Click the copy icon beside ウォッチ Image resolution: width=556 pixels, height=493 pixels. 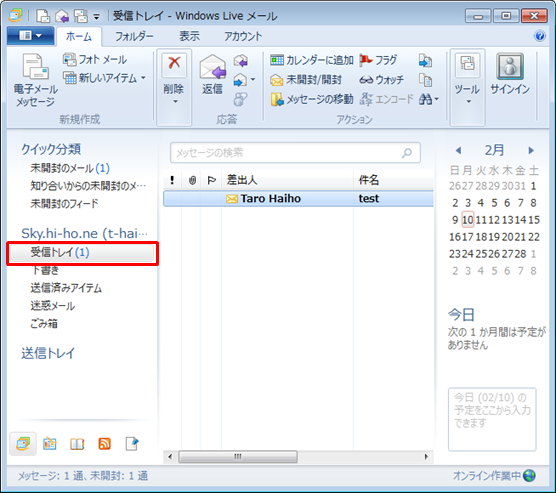[426, 80]
